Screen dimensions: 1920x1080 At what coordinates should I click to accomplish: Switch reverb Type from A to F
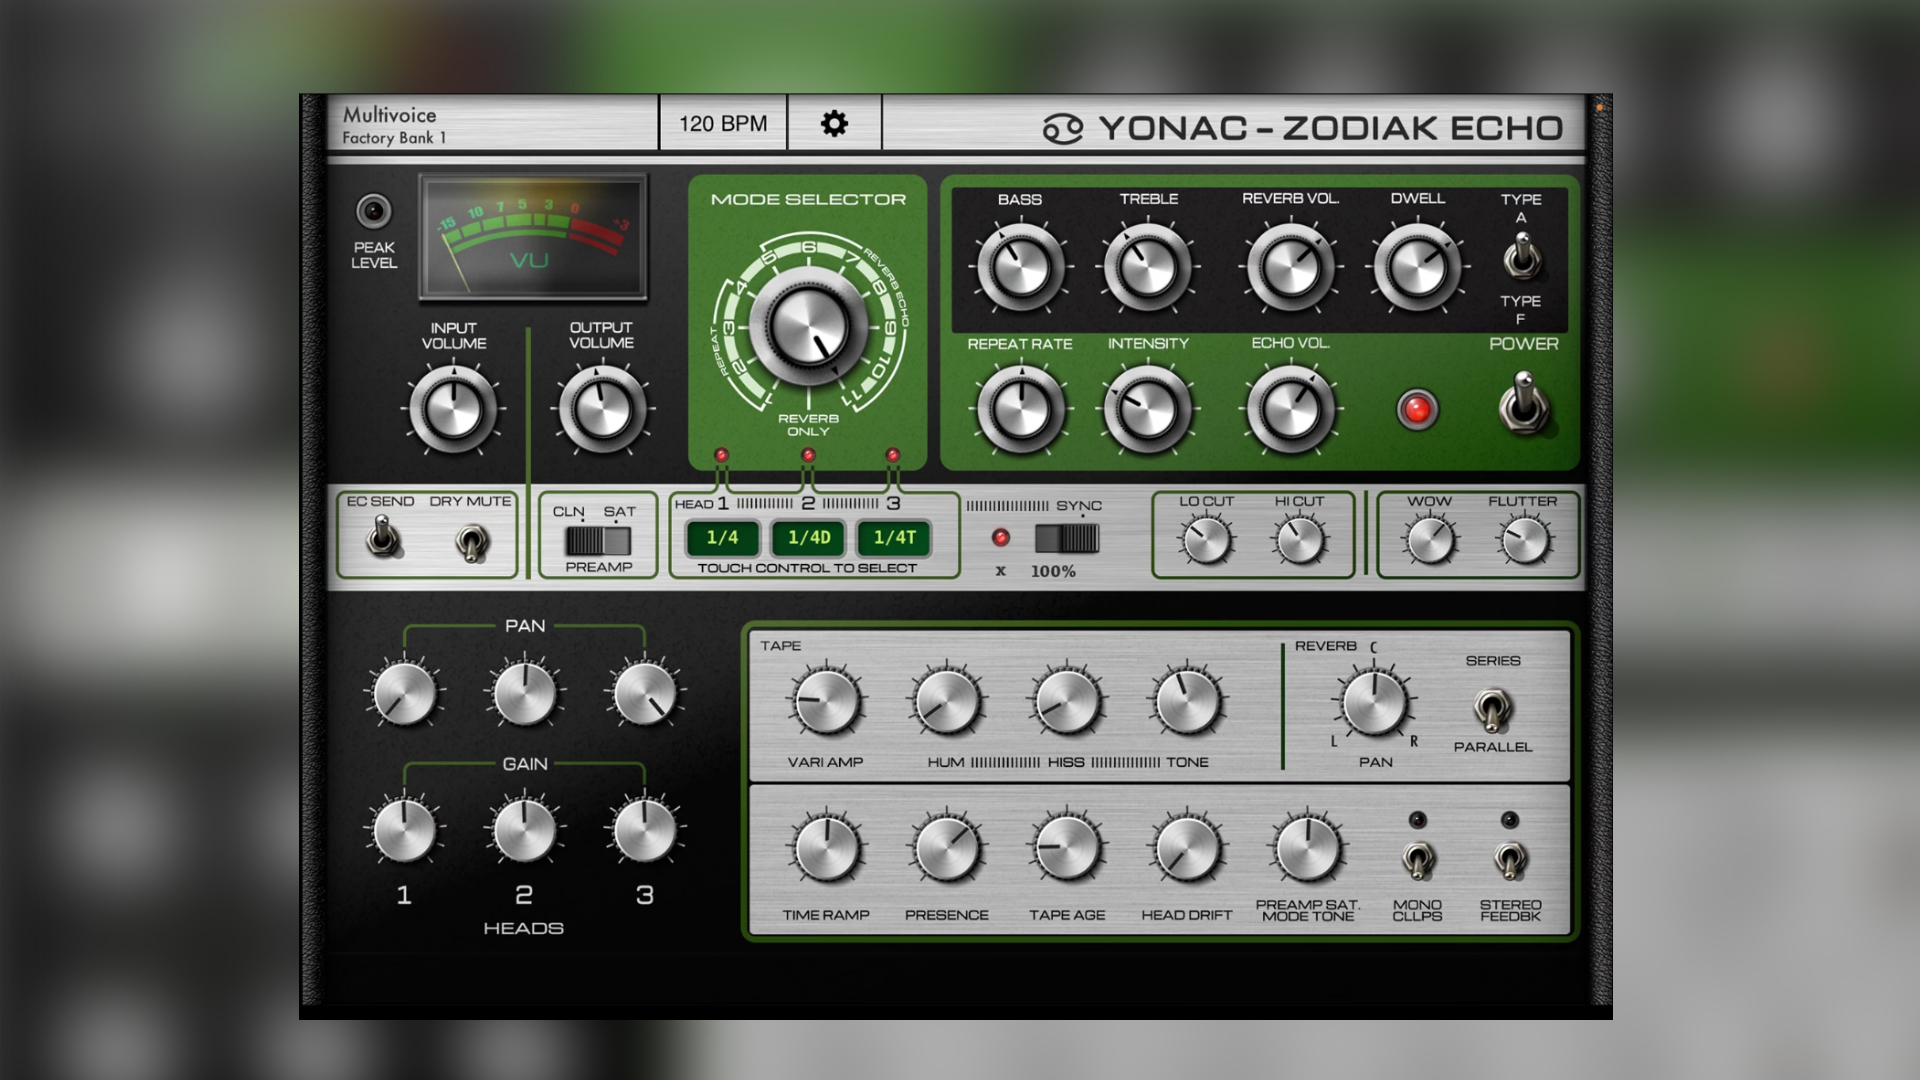point(1524,259)
